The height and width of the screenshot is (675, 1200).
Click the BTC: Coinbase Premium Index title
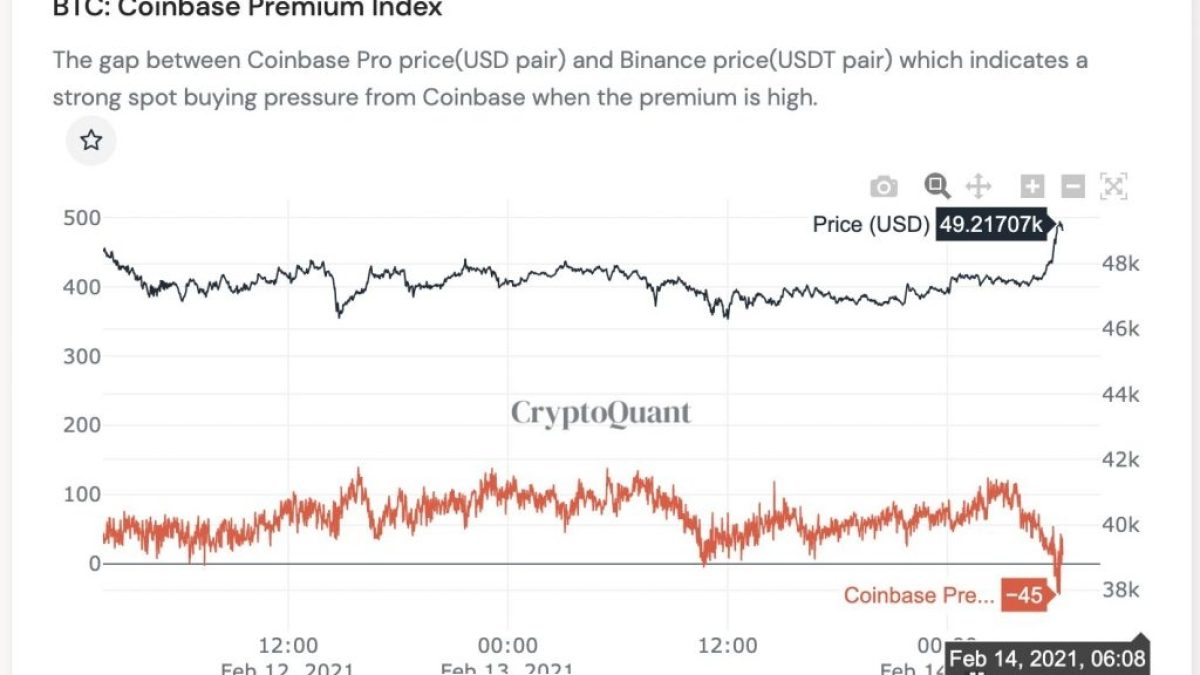[x=247, y=10]
